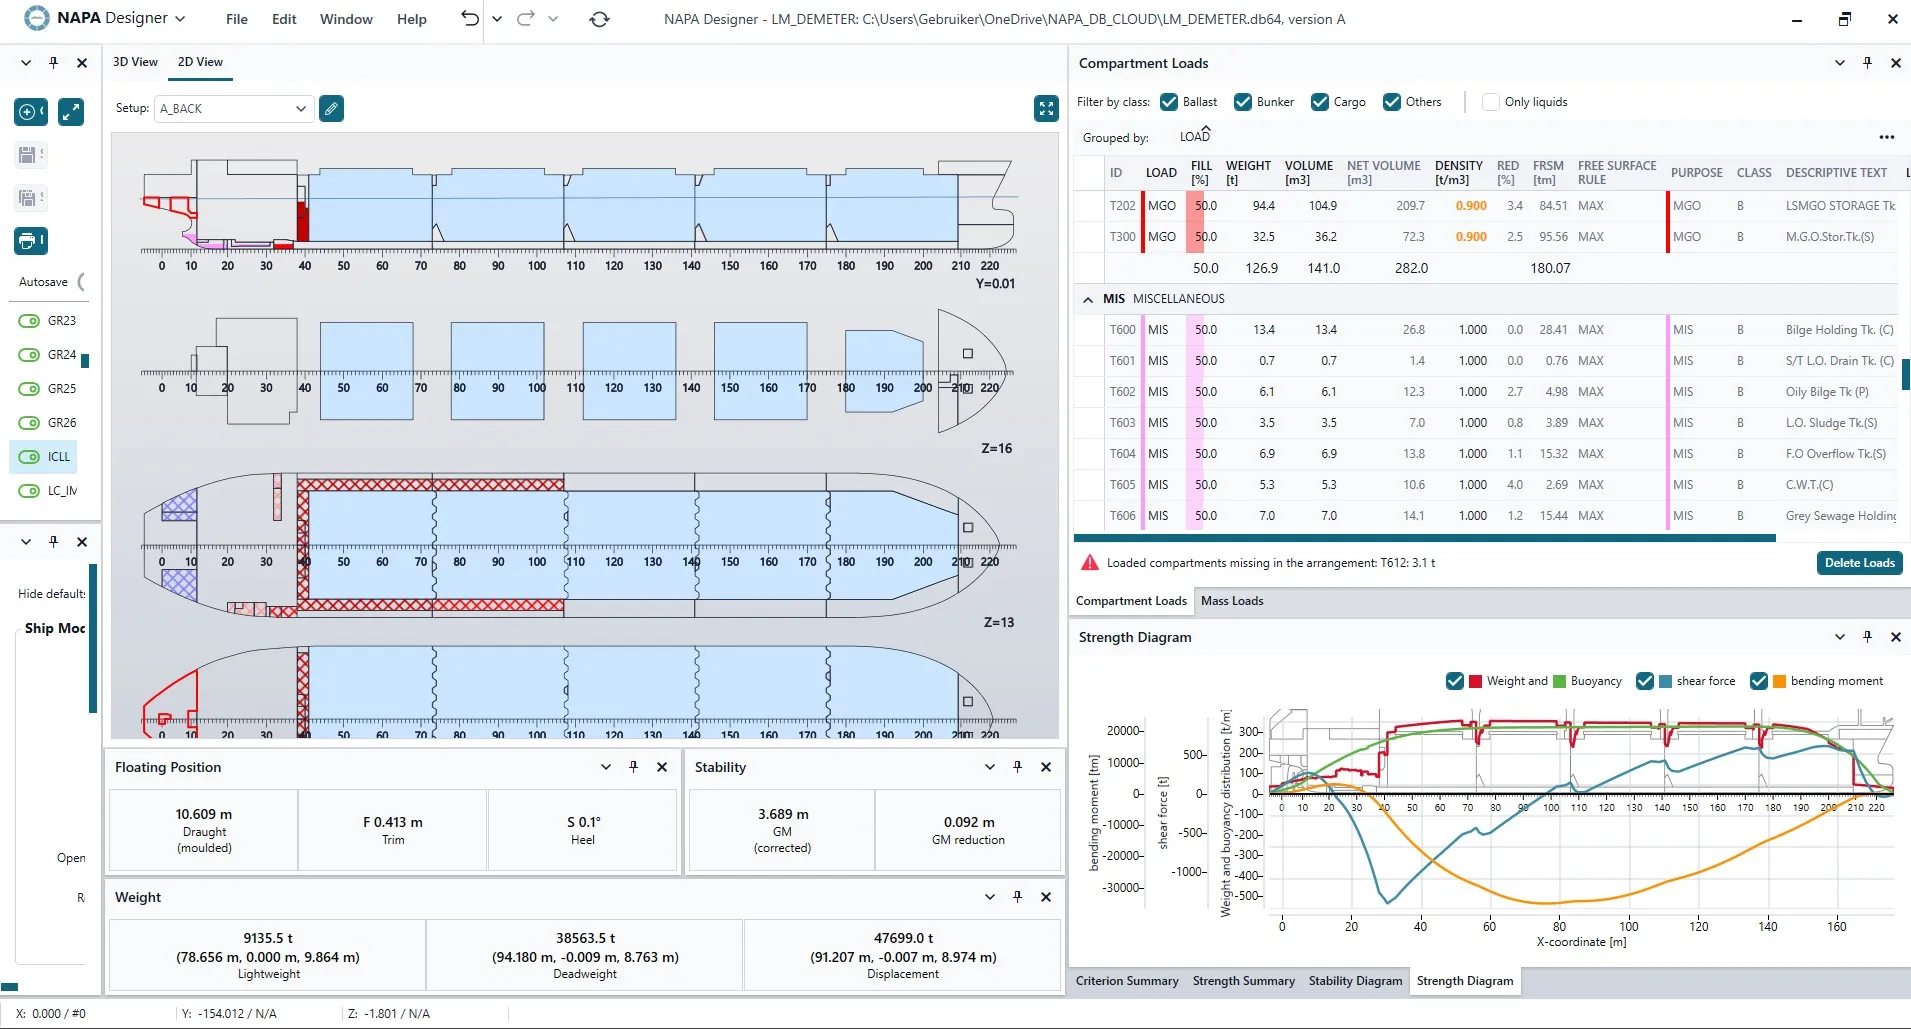The width and height of the screenshot is (1911, 1029).
Task: Uncheck the Bunker class filter
Action: coord(1243,102)
